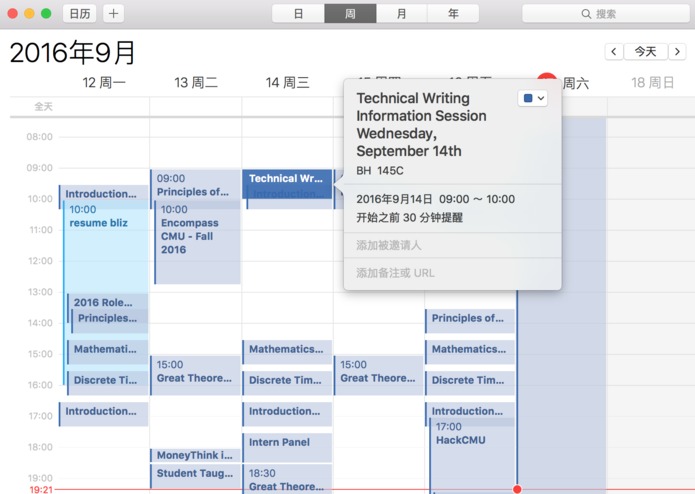Click 12 周一 day header
This screenshot has width=695, height=494.
click(x=104, y=82)
